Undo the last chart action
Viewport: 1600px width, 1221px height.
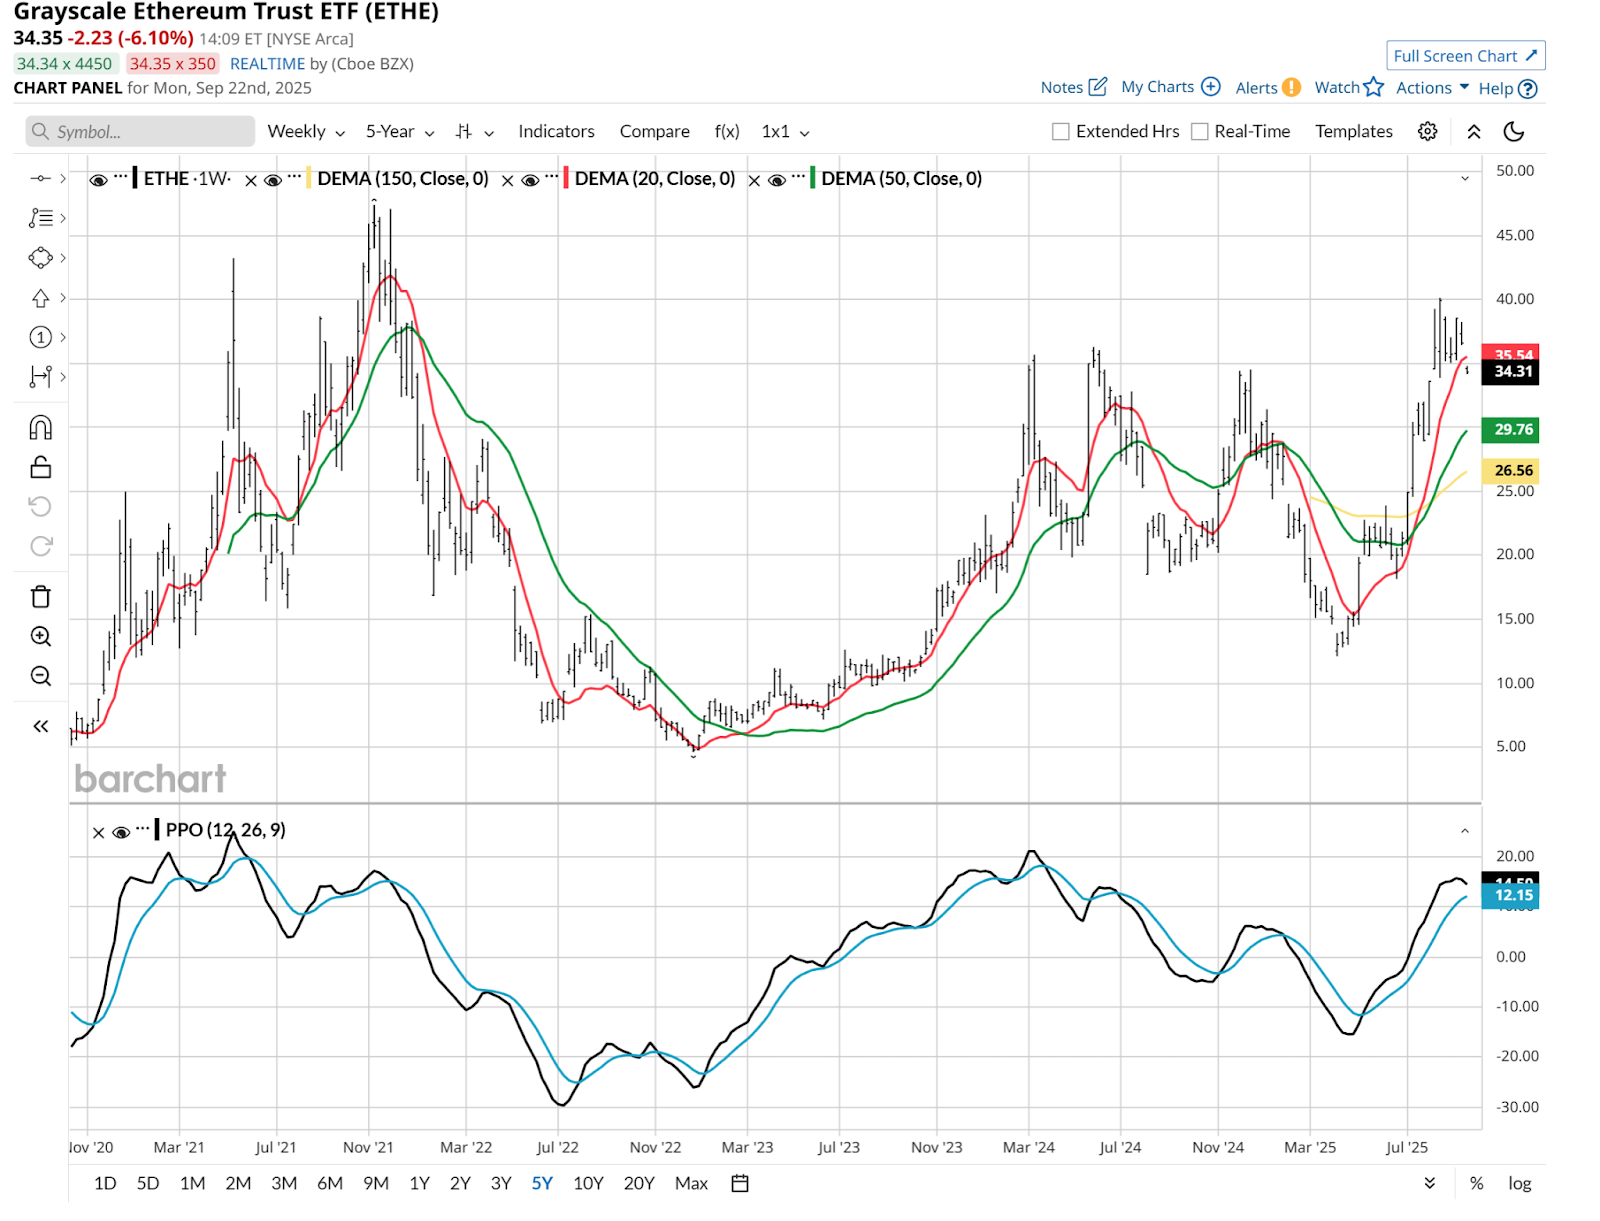(40, 506)
